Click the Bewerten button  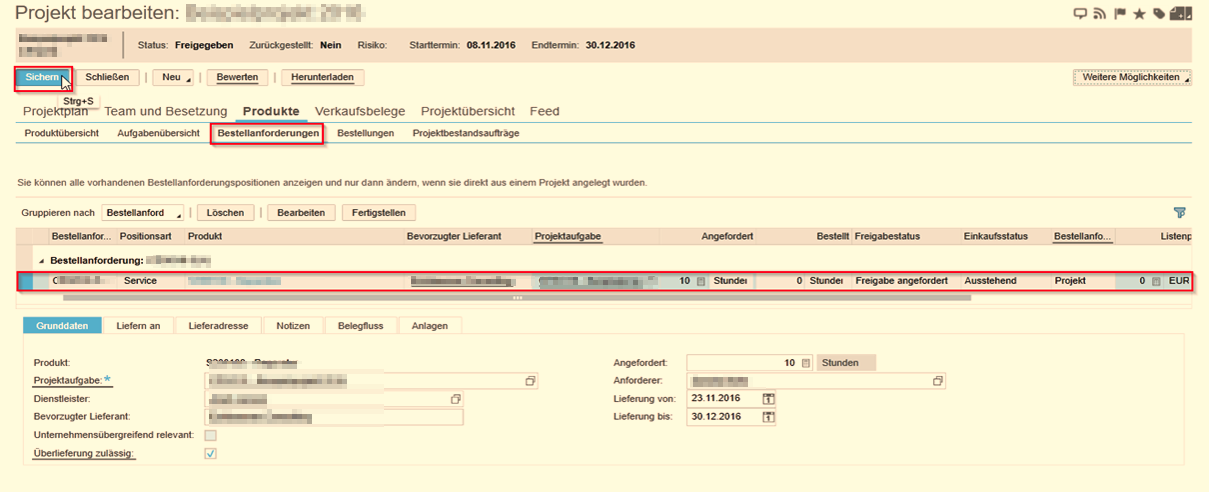pyautogui.click(x=237, y=77)
